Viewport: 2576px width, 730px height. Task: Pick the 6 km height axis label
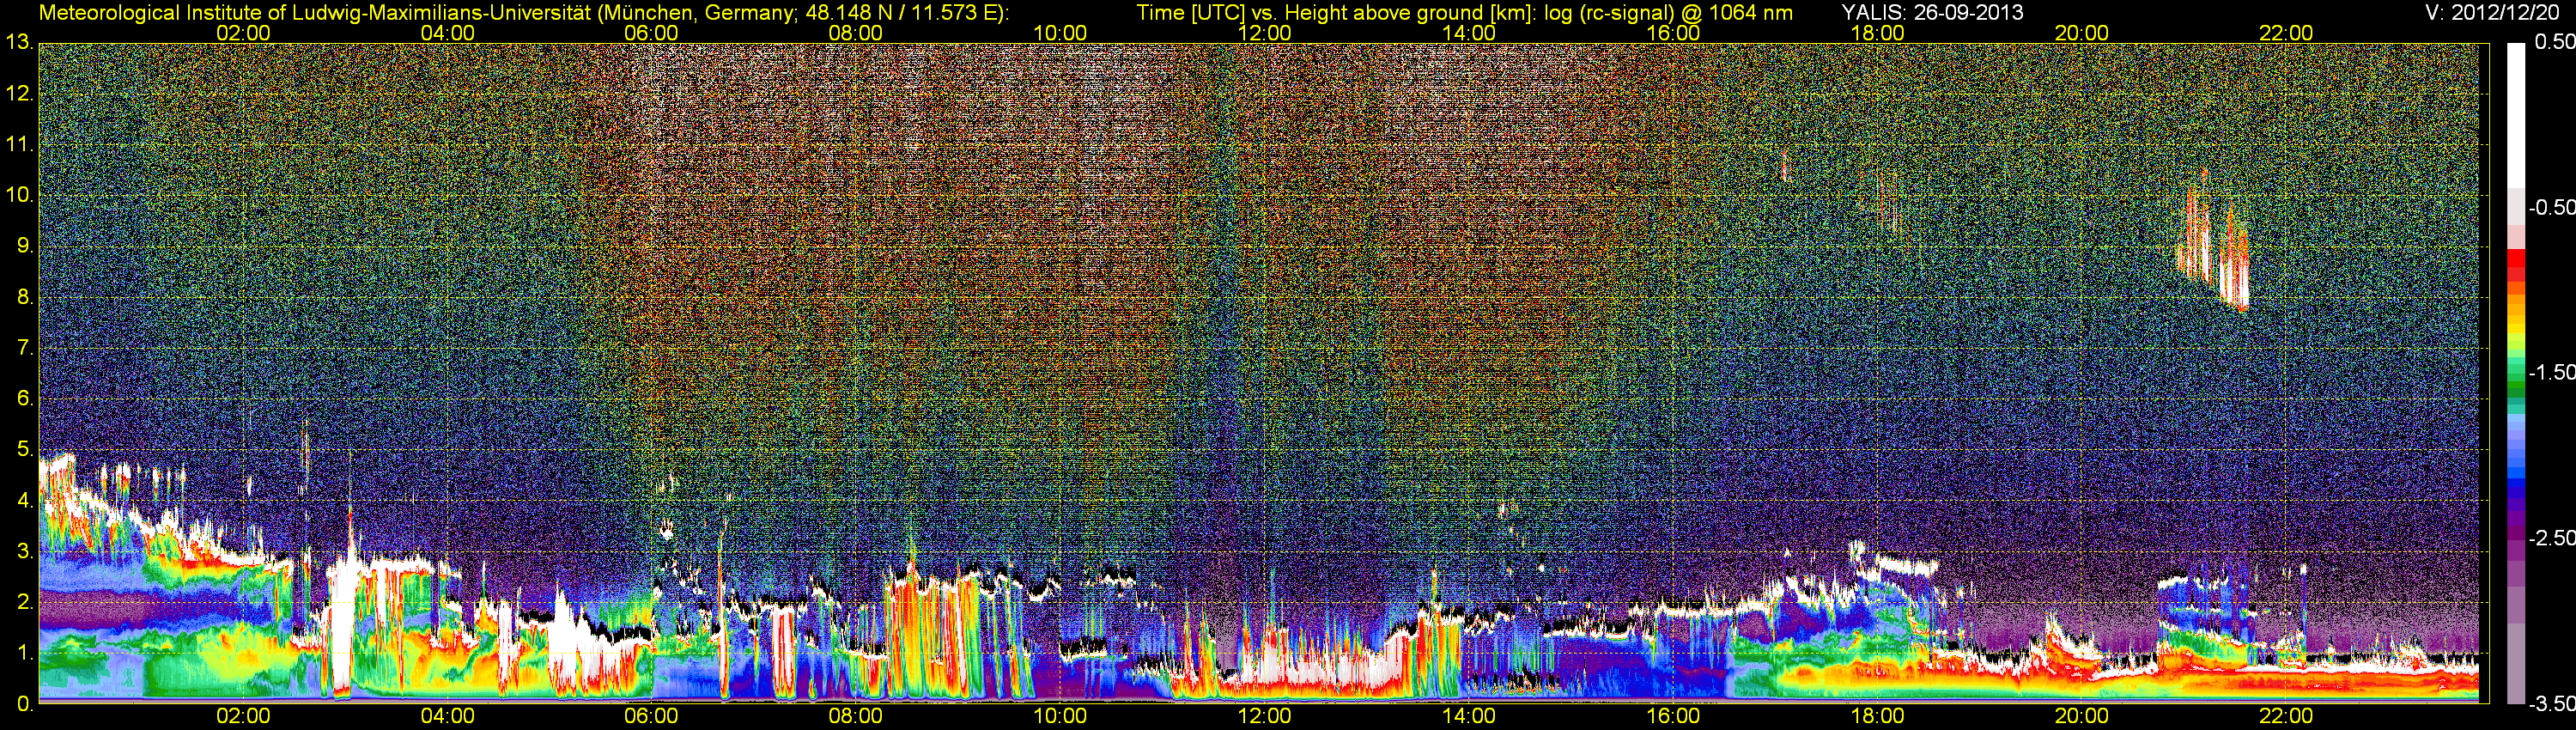pyautogui.click(x=24, y=399)
